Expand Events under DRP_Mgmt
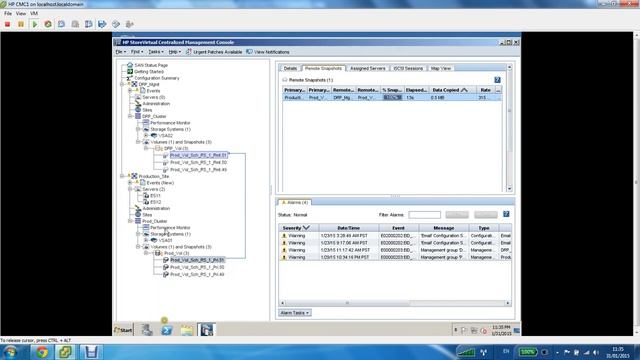The width and height of the screenshot is (640, 360). [x=130, y=91]
